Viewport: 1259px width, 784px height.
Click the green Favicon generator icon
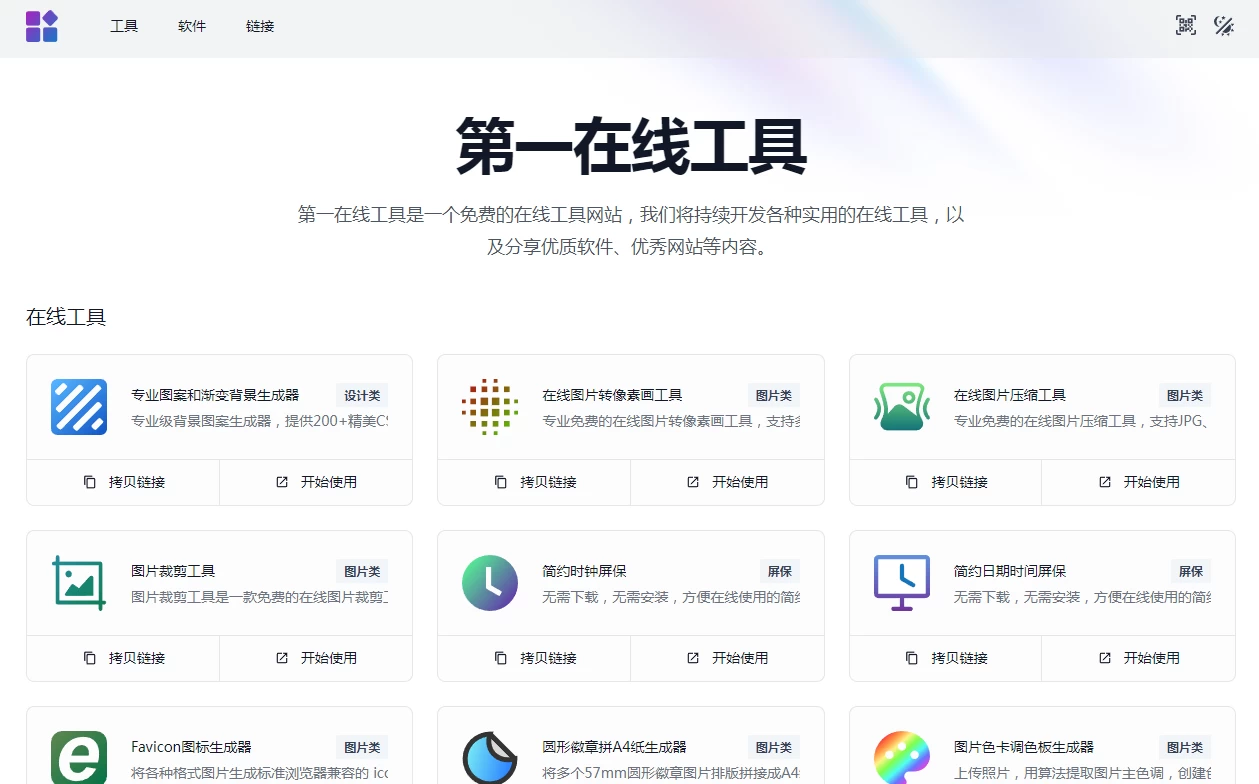79,757
